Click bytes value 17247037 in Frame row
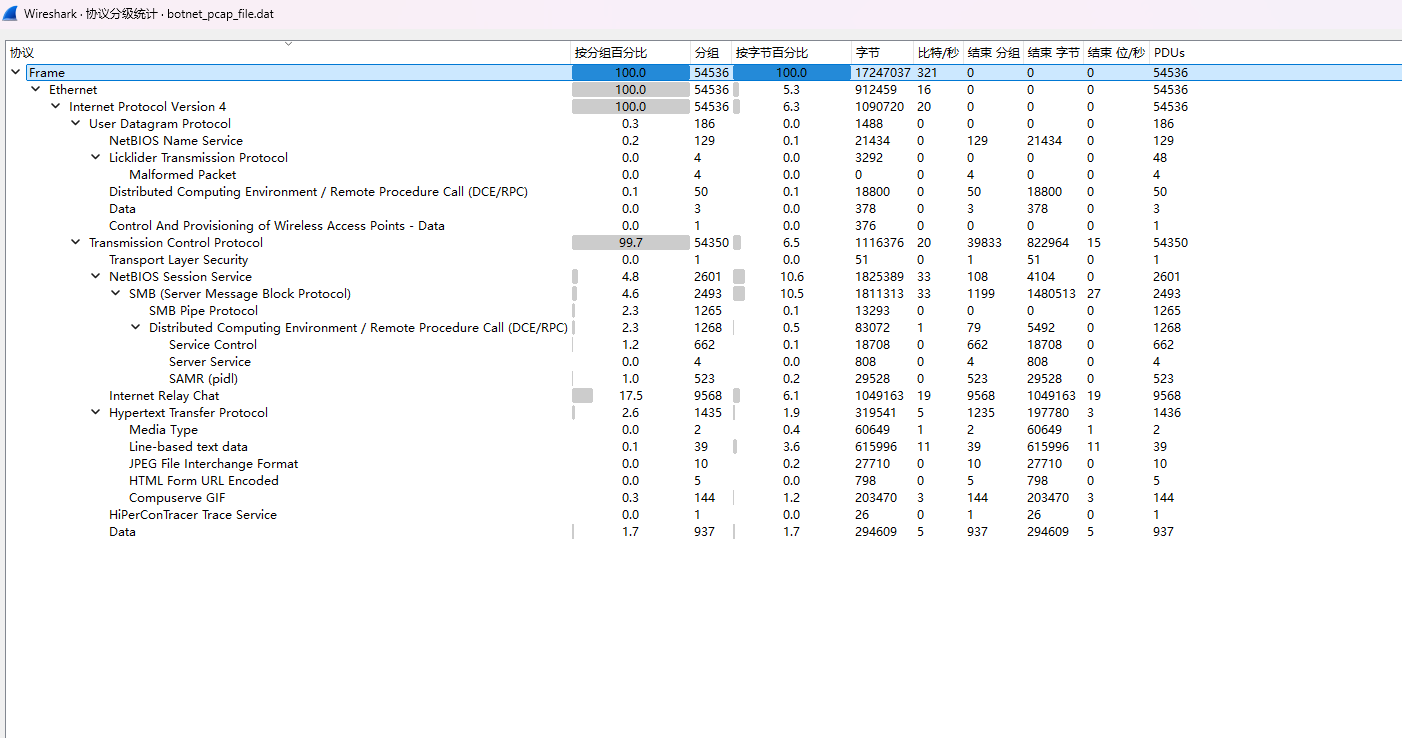 point(882,73)
